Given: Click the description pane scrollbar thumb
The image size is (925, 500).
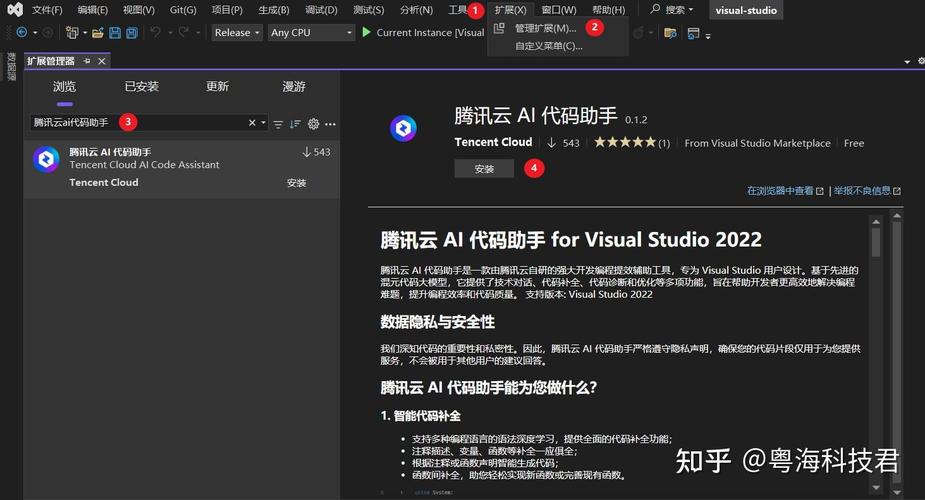Looking at the screenshot, I should tap(876, 242).
